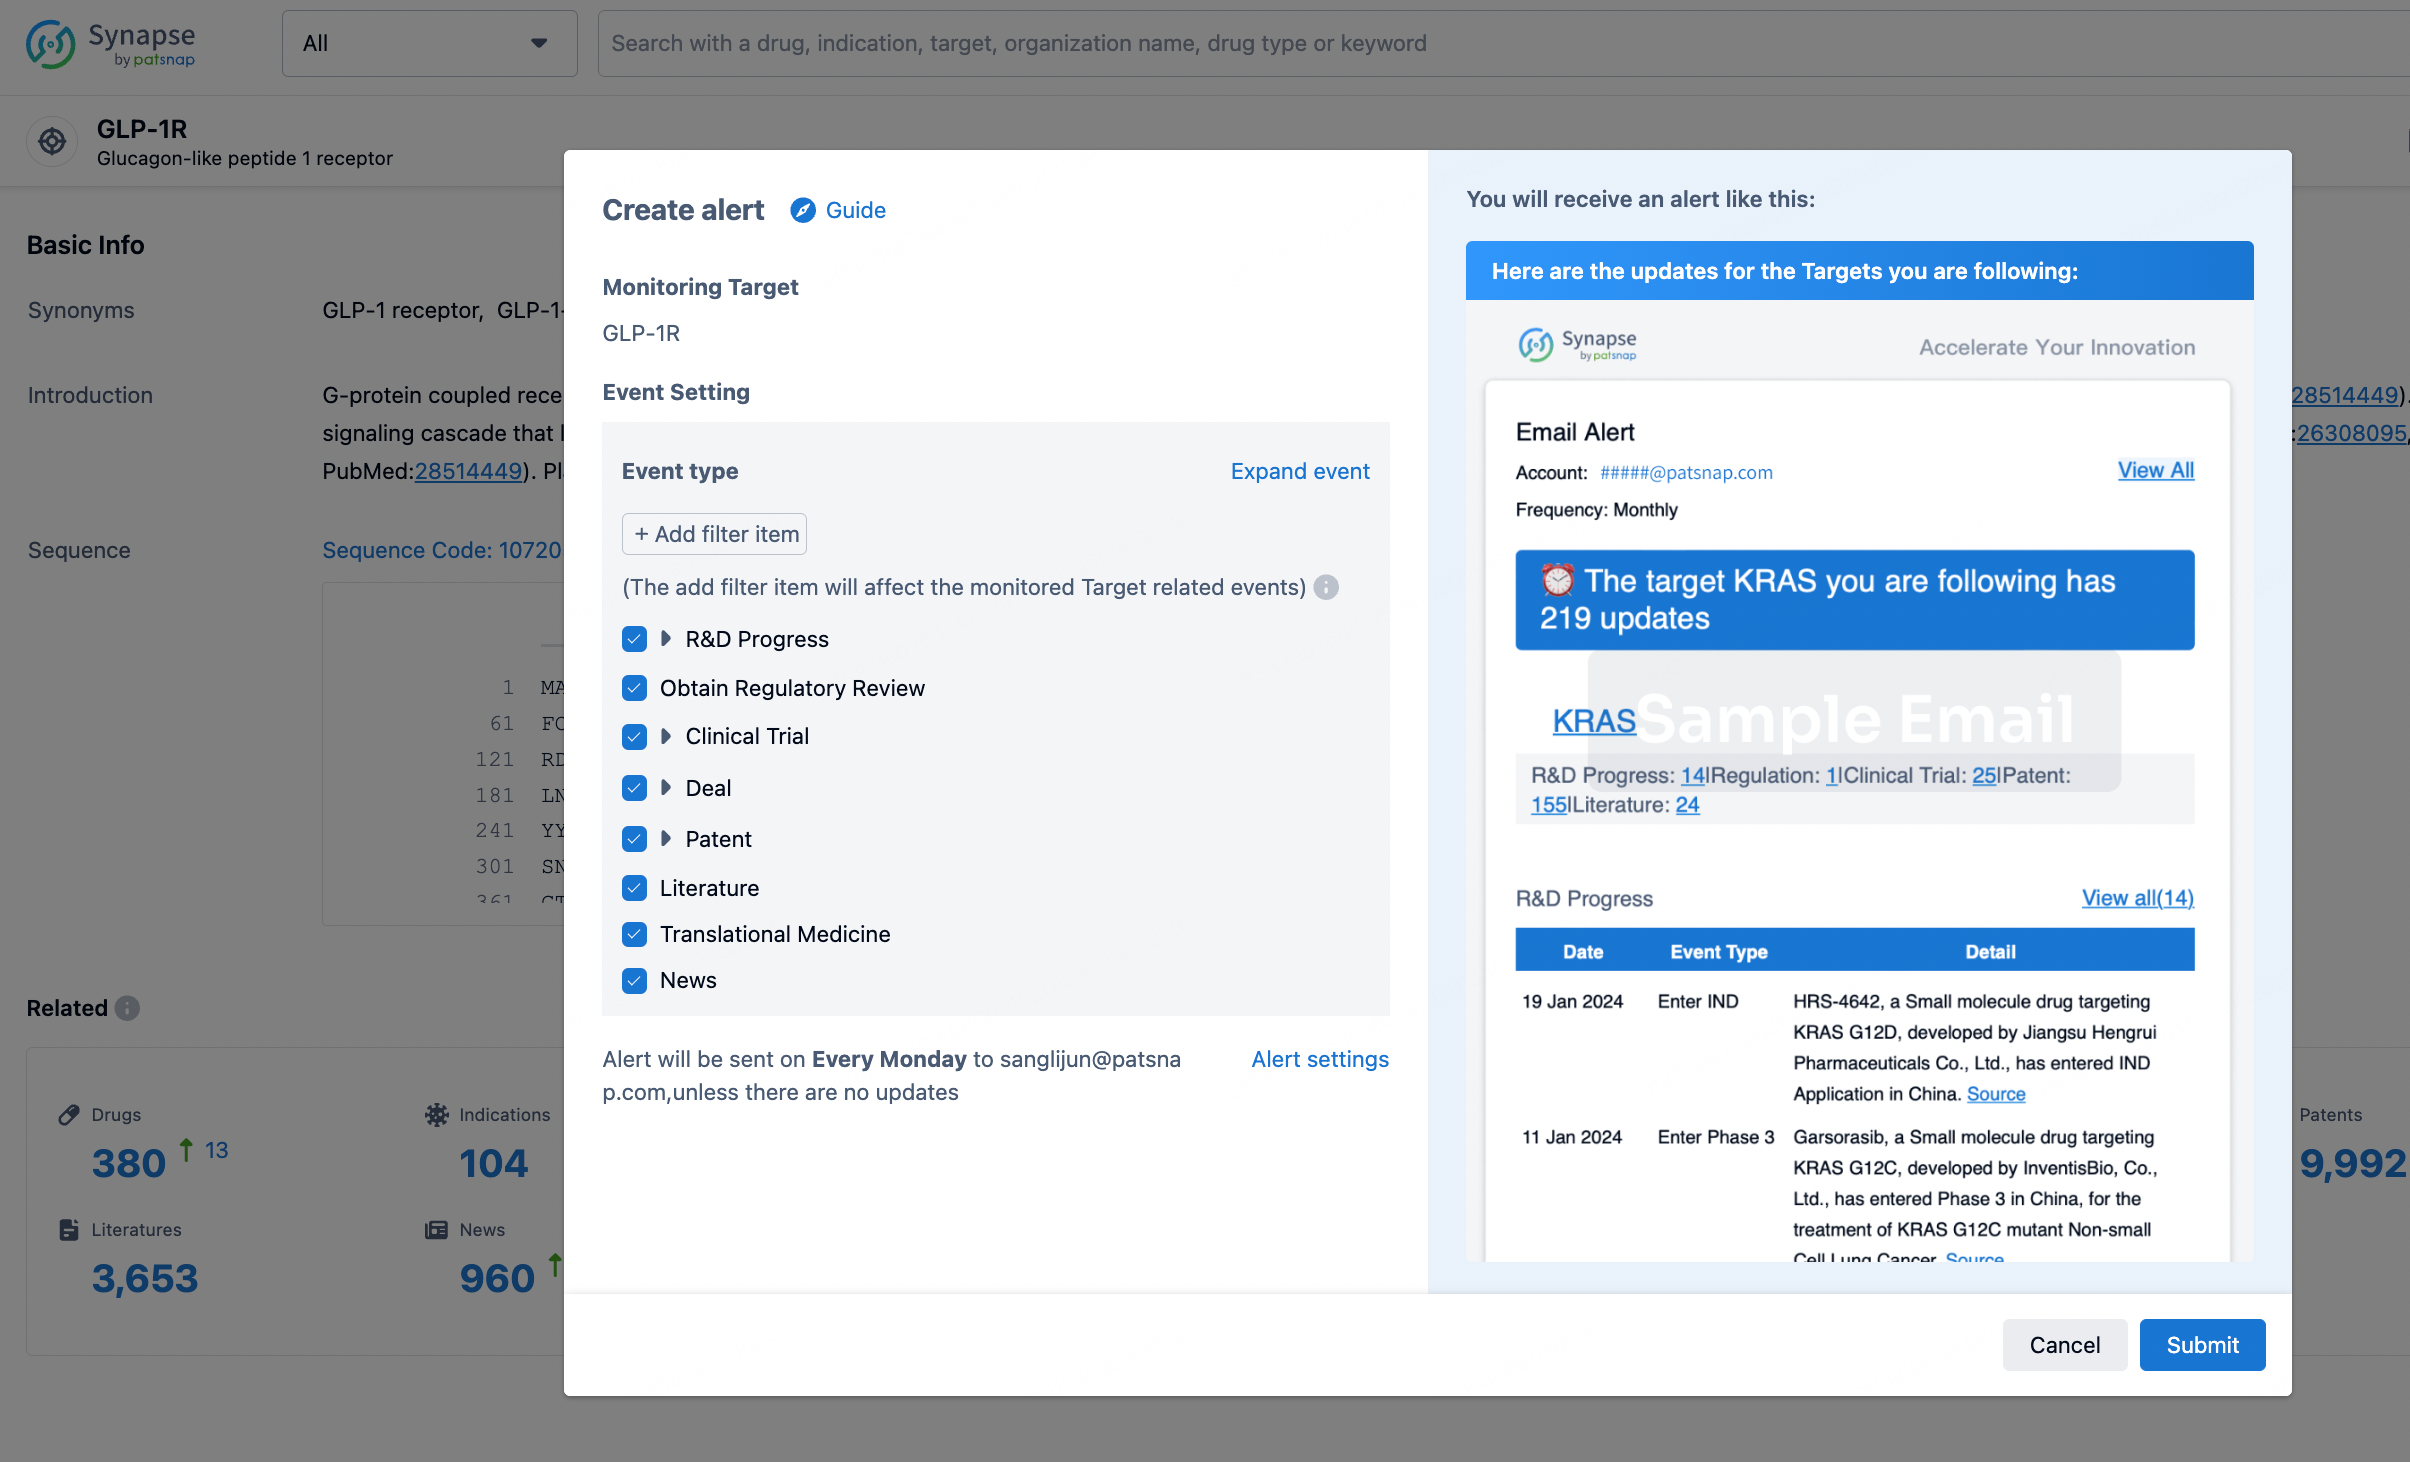Uncheck the Literature checkbox
This screenshot has width=2410, height=1462.
pyautogui.click(x=634, y=888)
